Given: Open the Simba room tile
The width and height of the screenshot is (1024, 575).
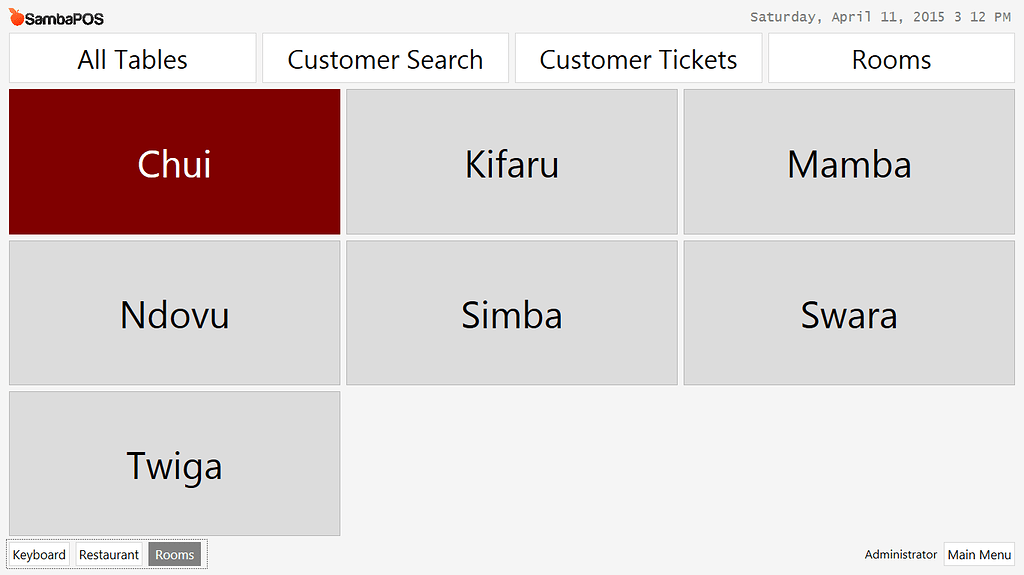Looking at the screenshot, I should (x=511, y=313).
